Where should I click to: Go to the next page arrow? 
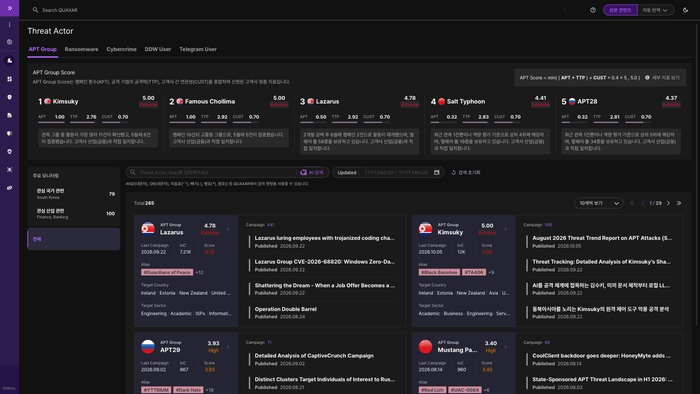pyautogui.click(x=668, y=203)
